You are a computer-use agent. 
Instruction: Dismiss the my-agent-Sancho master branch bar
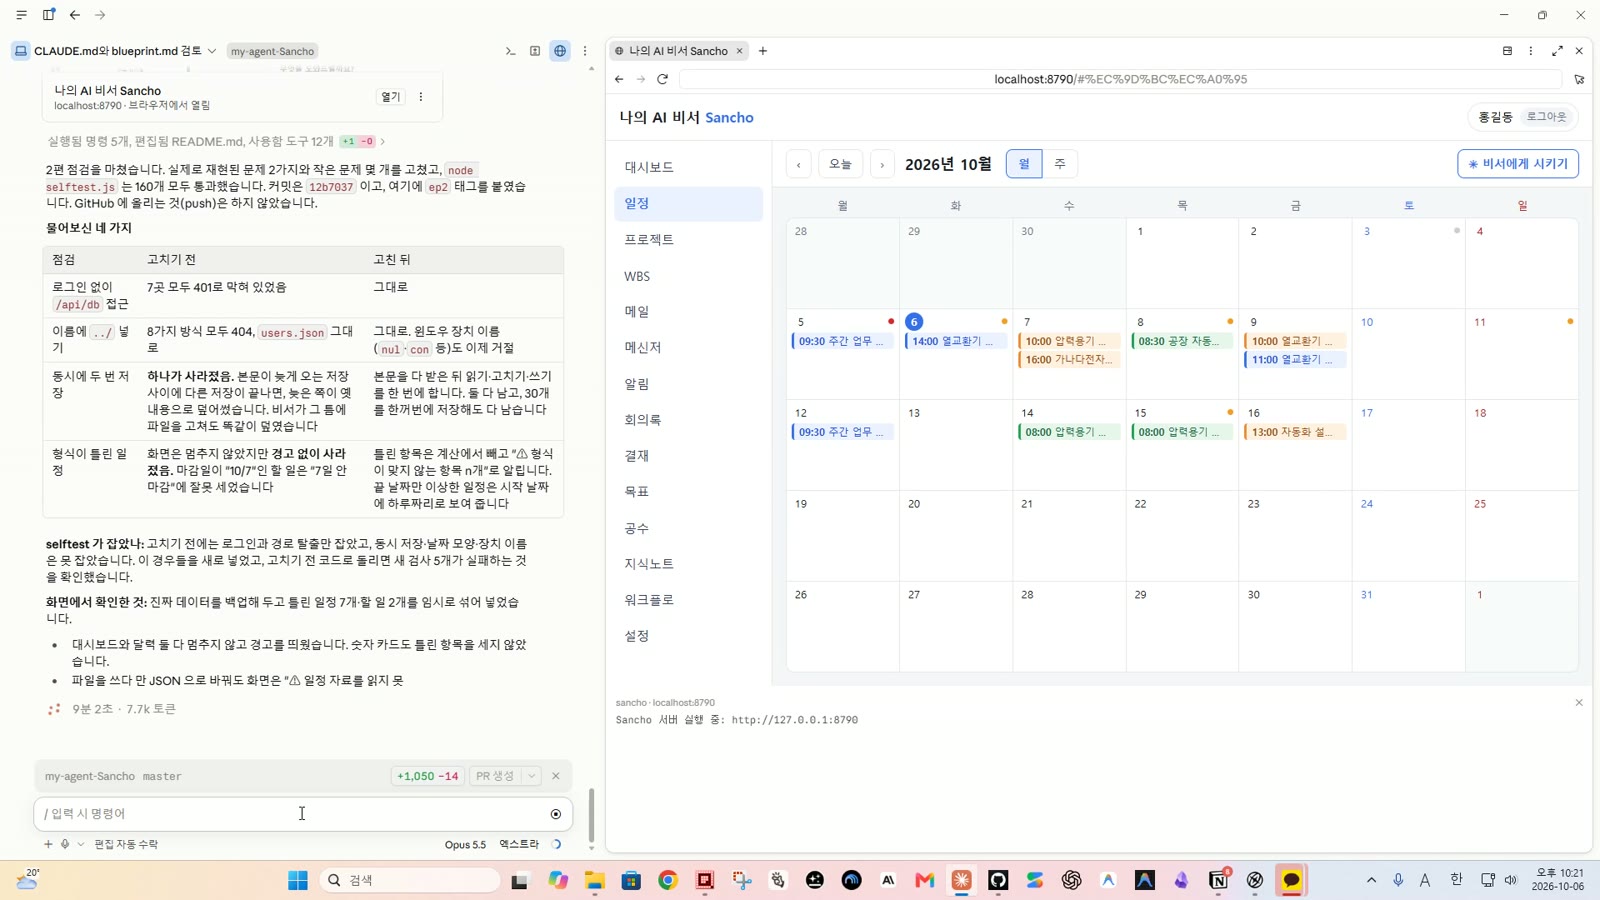556,776
